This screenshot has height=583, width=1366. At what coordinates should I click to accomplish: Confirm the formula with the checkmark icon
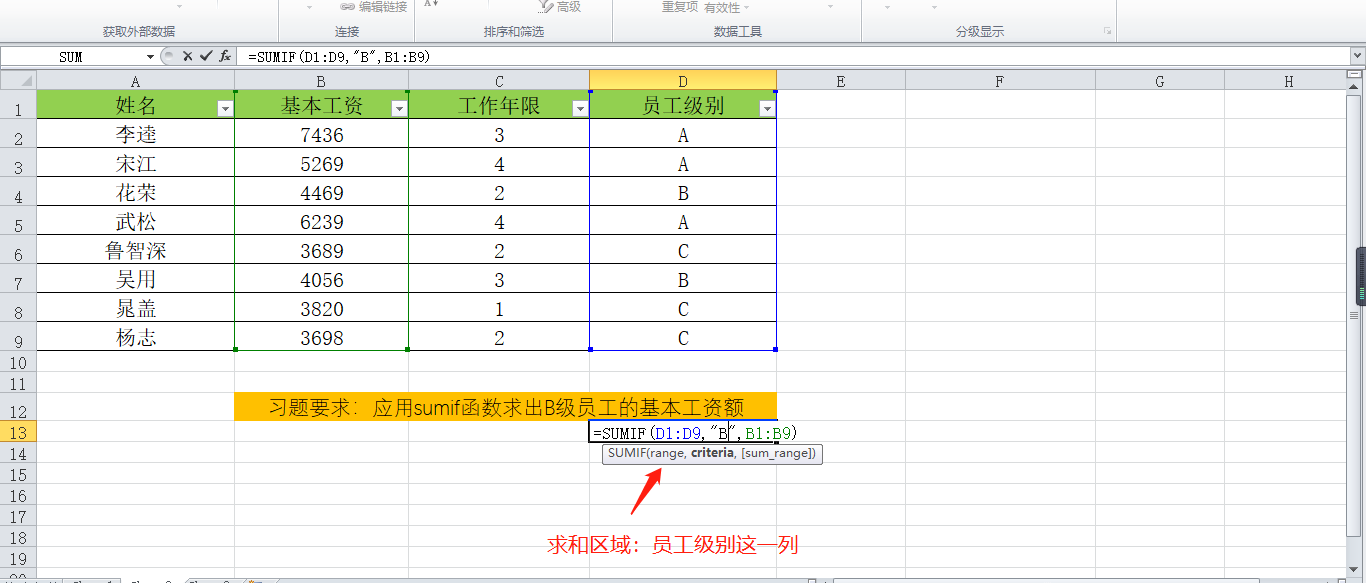tap(205, 57)
